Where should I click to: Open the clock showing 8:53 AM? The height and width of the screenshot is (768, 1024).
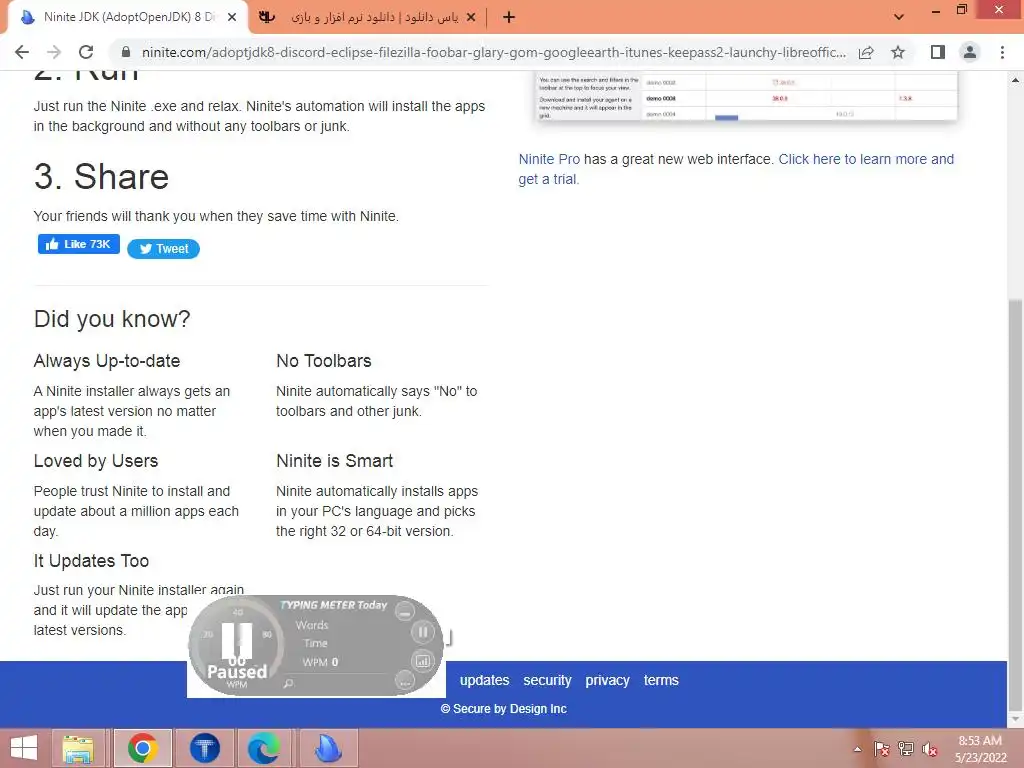[980, 749]
